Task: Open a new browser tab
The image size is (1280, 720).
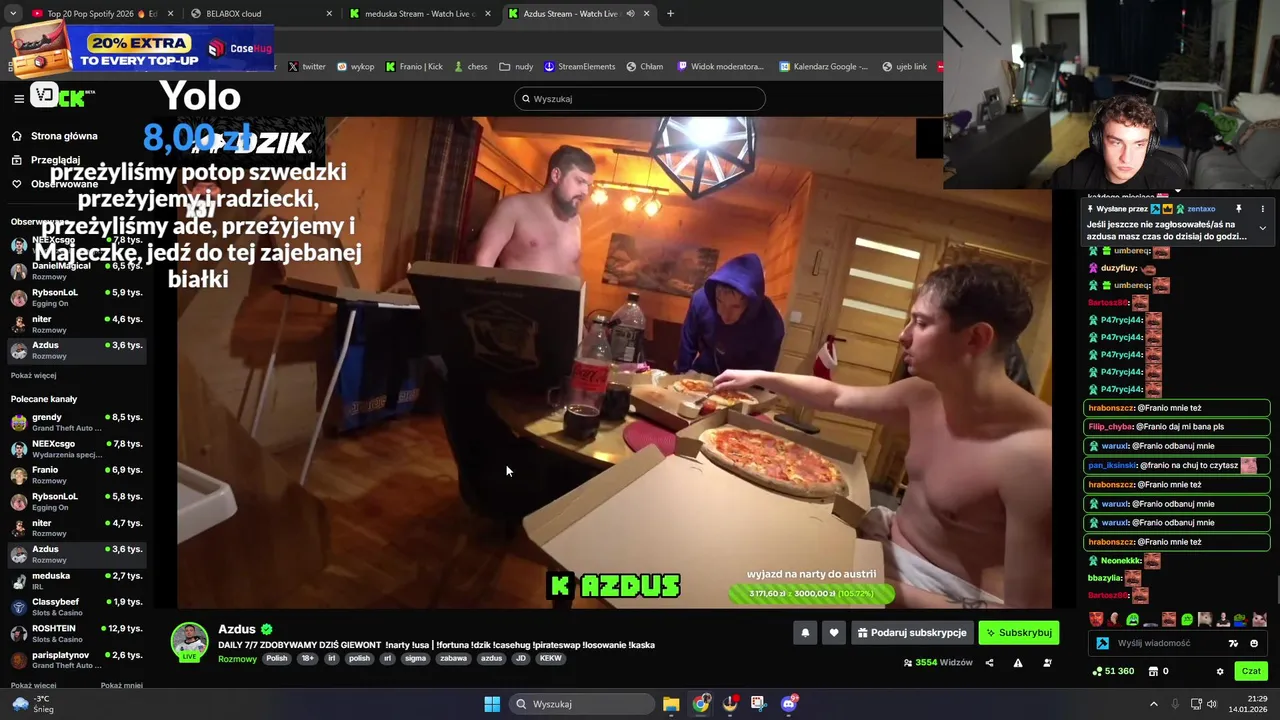Action: point(670,13)
